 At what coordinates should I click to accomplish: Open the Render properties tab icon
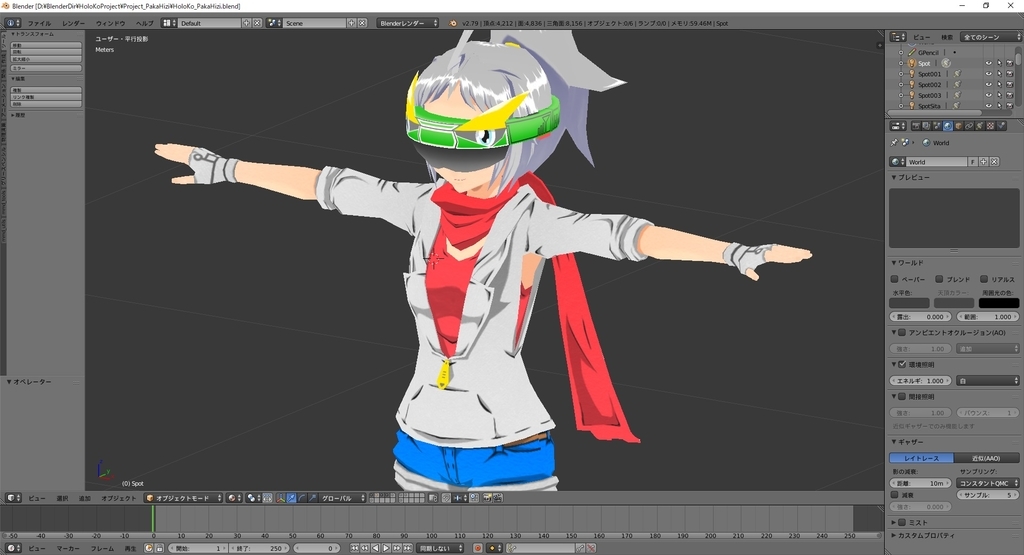click(916, 126)
